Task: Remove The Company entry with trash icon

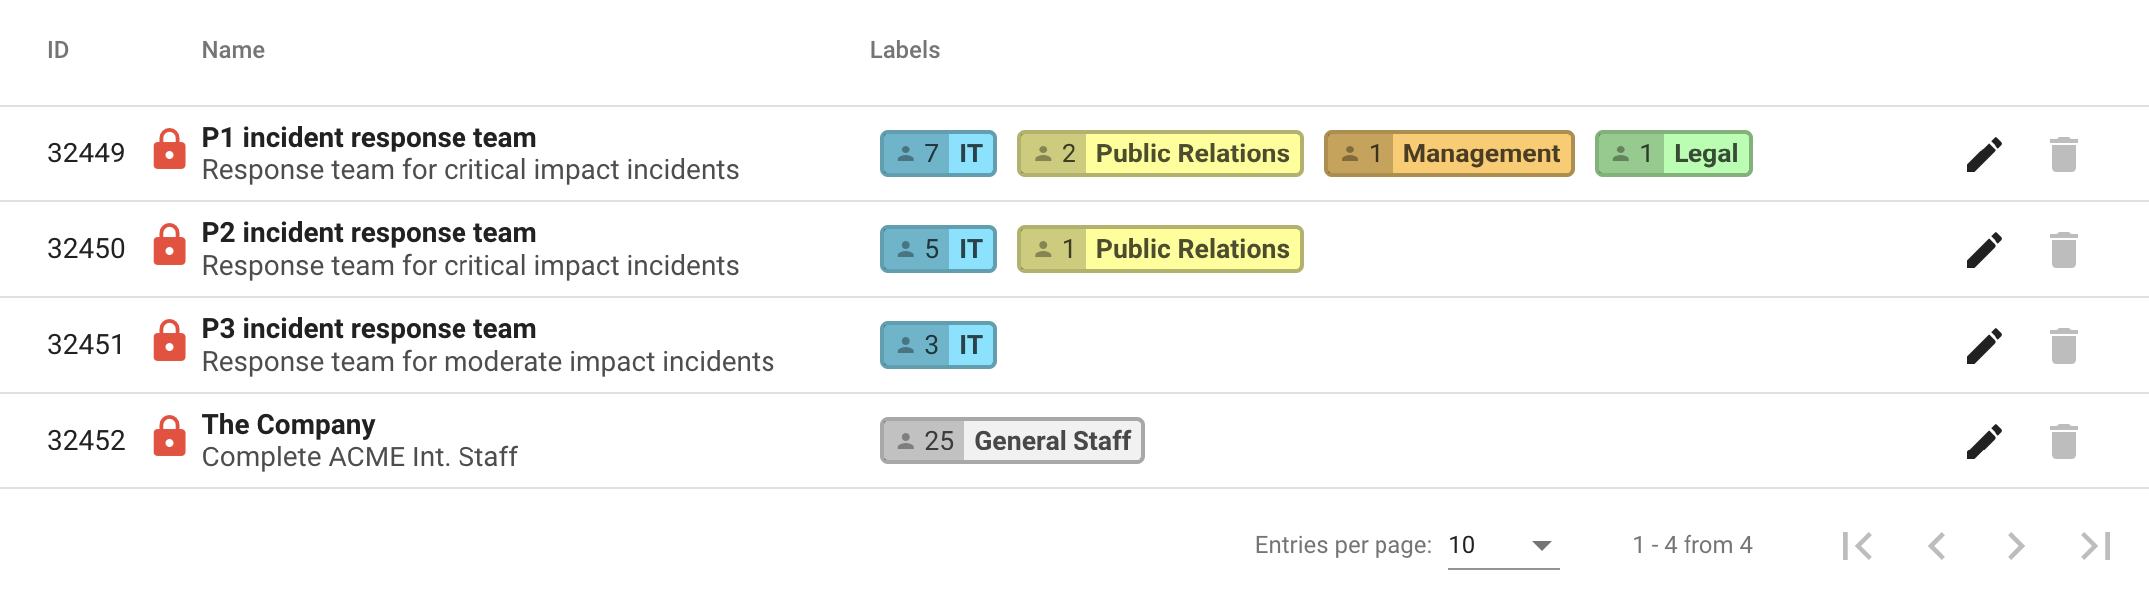Action: click(2063, 441)
